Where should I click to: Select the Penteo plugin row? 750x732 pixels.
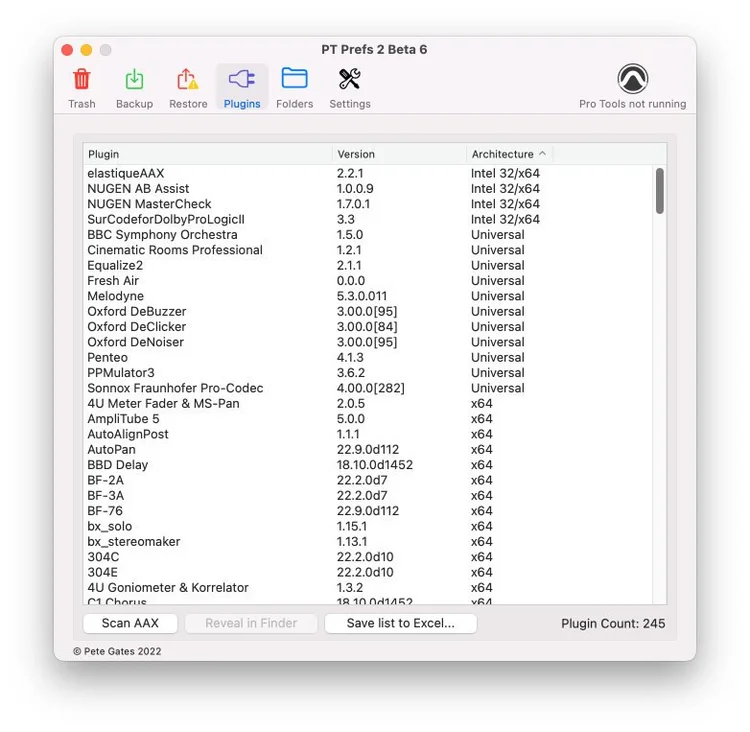(x=367, y=357)
